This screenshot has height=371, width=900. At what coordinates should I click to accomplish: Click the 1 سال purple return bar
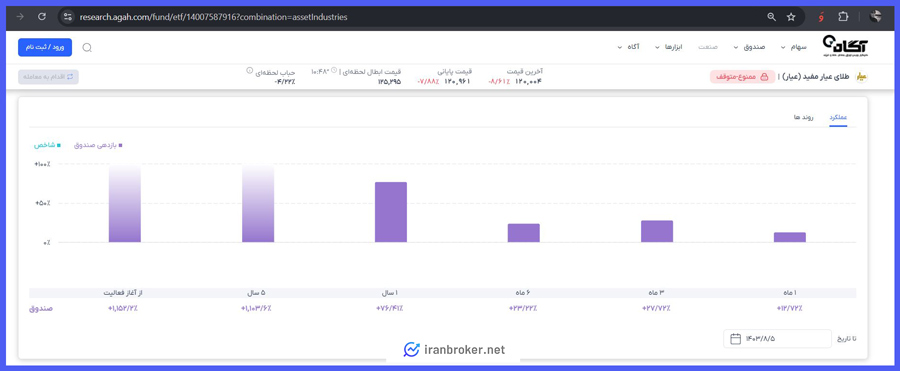(x=391, y=212)
